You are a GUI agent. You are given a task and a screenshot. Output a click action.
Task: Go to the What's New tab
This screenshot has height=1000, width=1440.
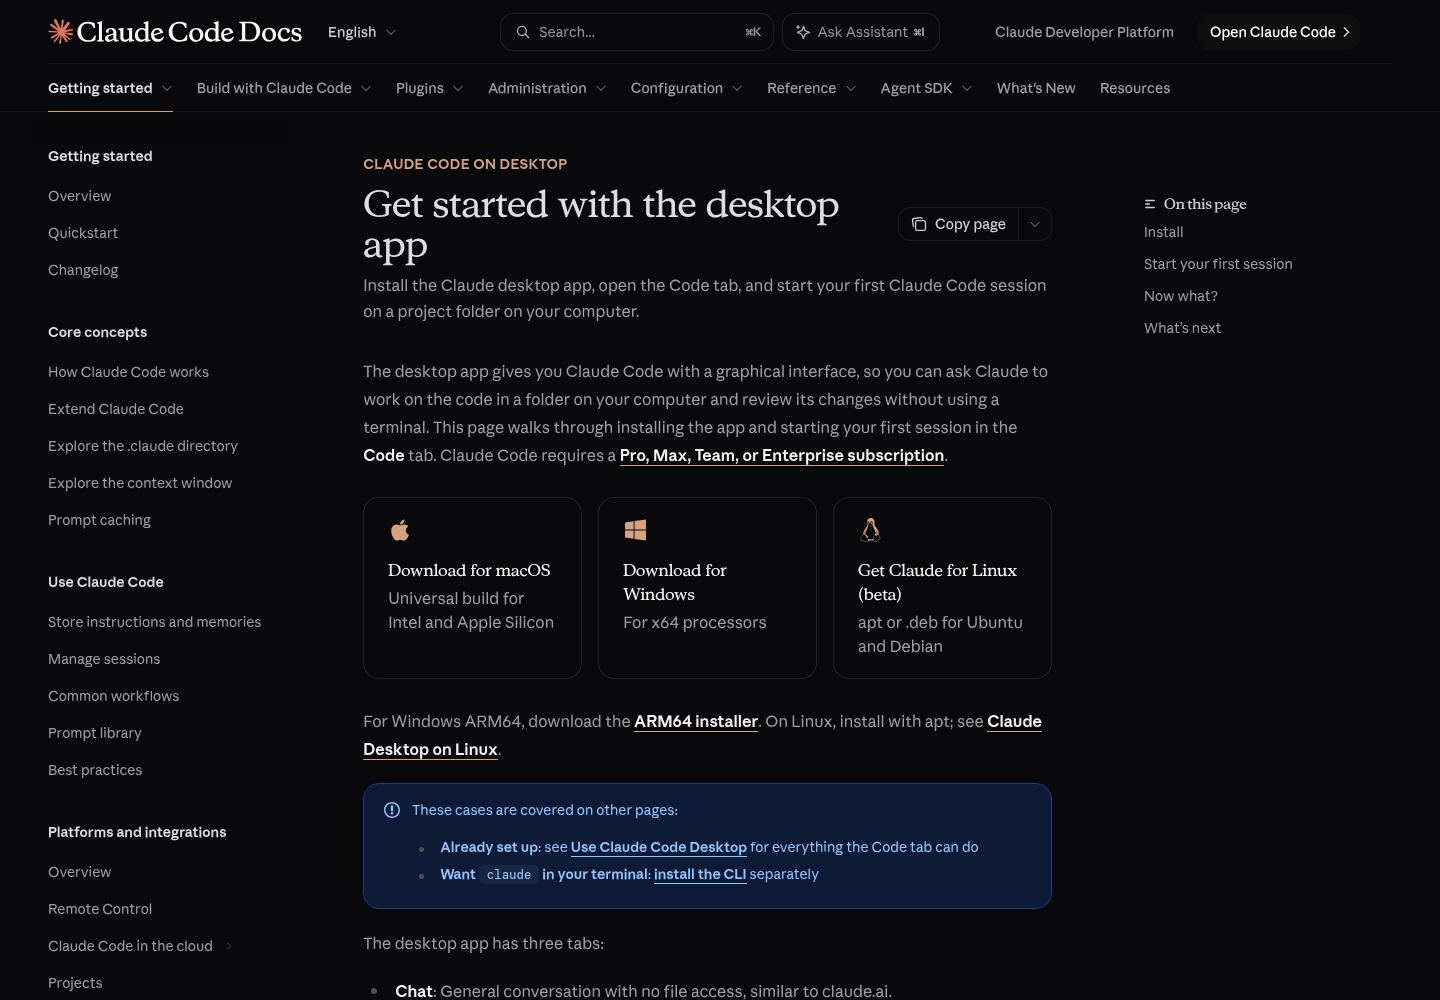coord(1036,88)
